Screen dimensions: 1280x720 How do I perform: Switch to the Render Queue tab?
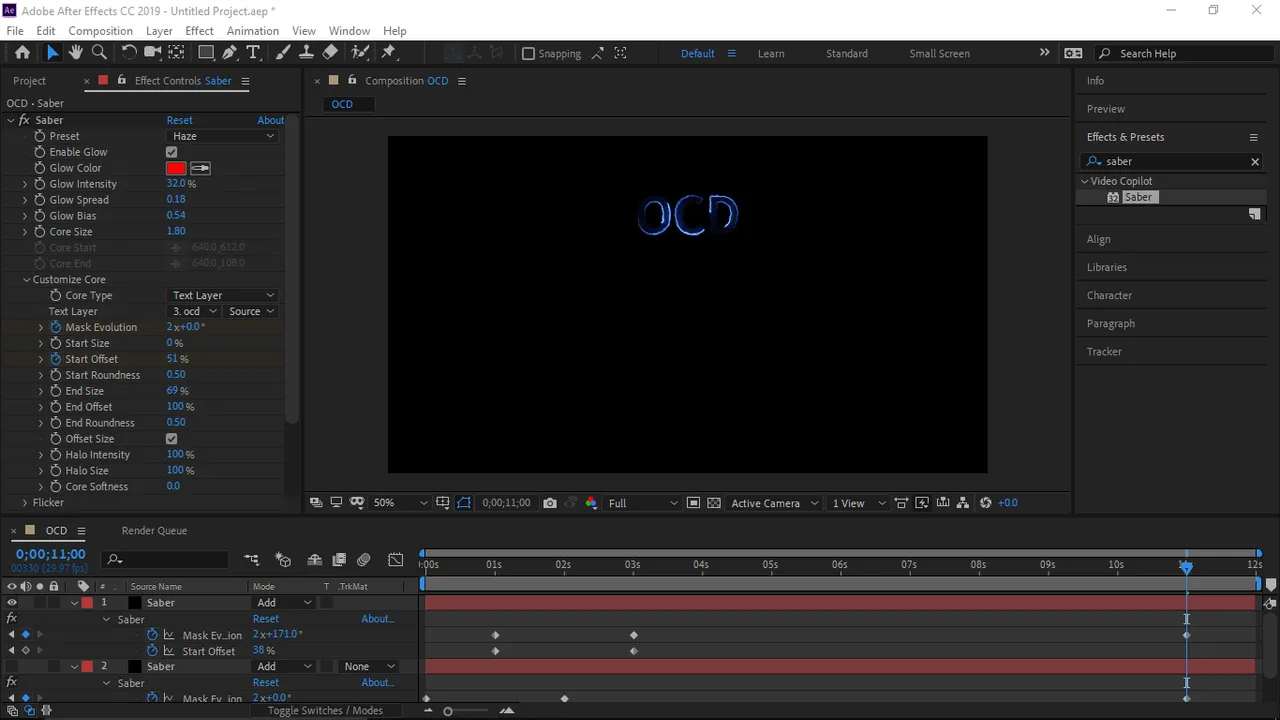[x=154, y=531]
